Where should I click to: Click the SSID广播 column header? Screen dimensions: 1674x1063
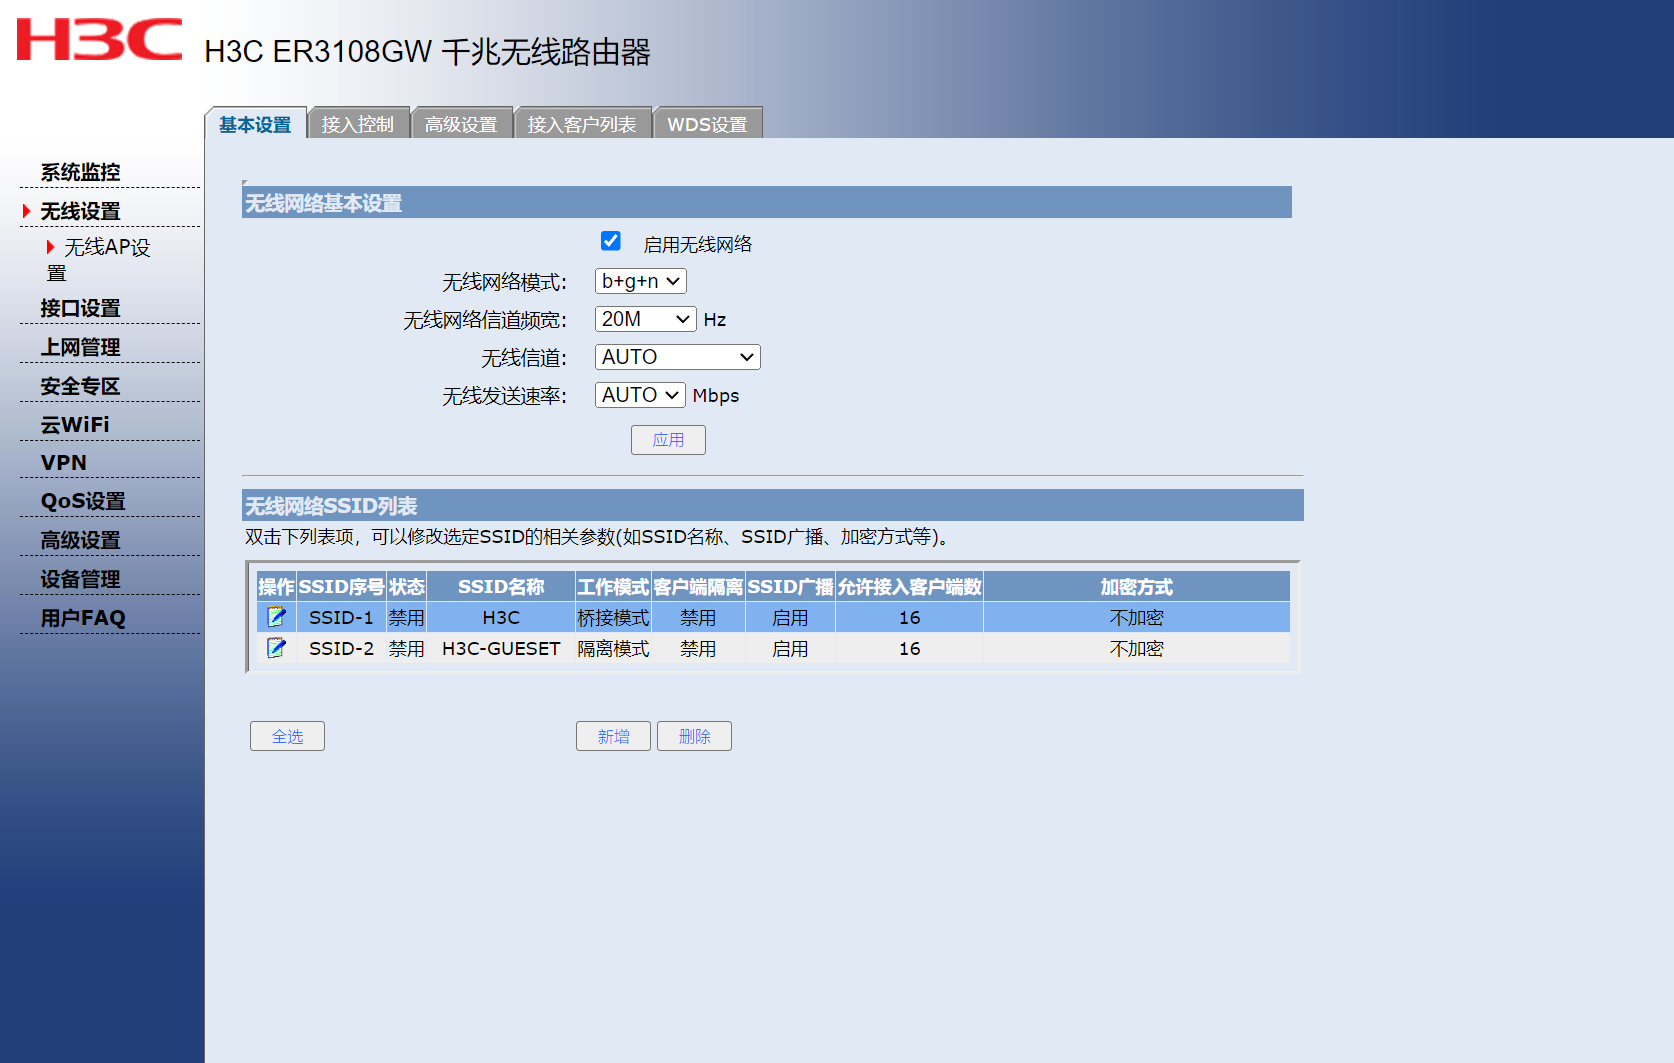pyautogui.click(x=790, y=587)
